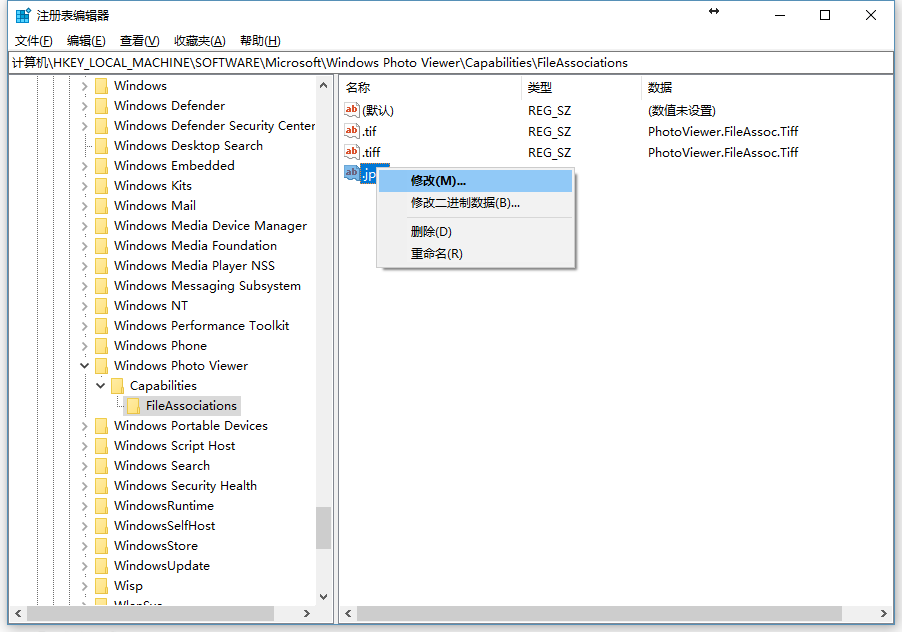Viewport: 902px width, 632px height.
Task: Click the registry path address bar
Action: click(451, 63)
